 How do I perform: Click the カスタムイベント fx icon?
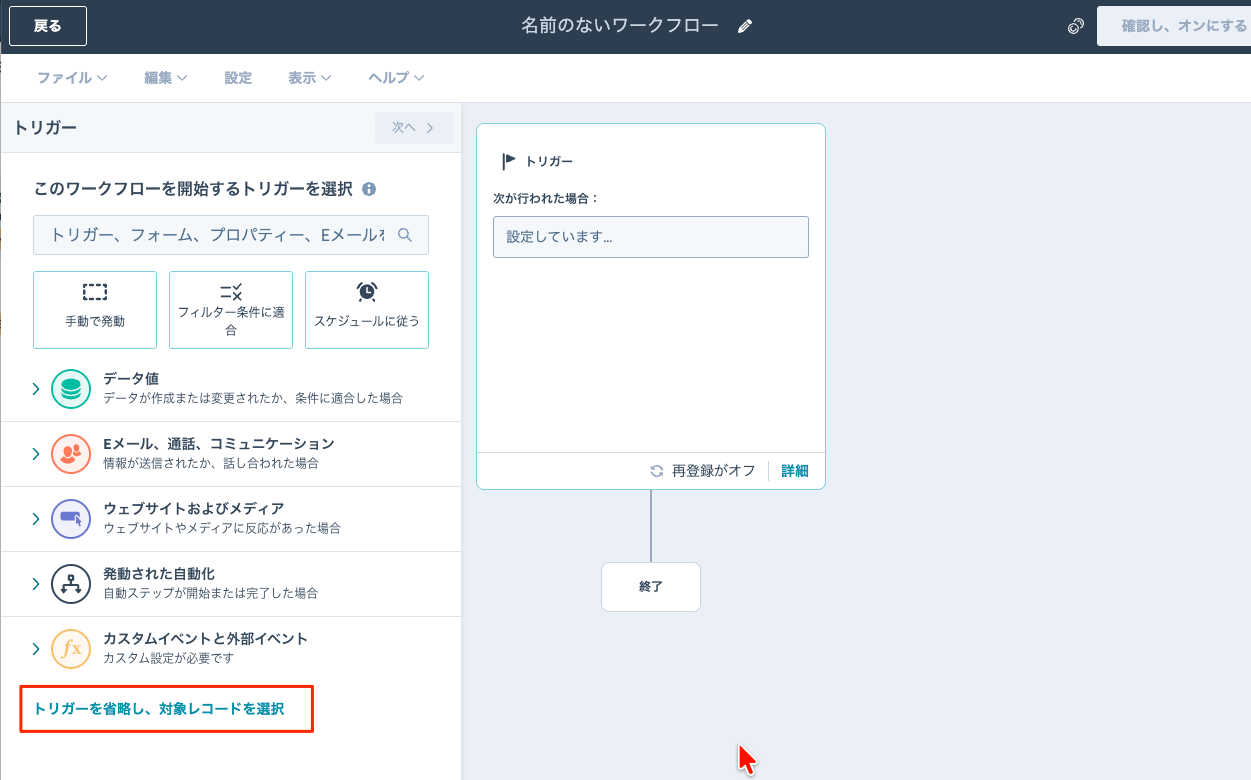coord(71,649)
